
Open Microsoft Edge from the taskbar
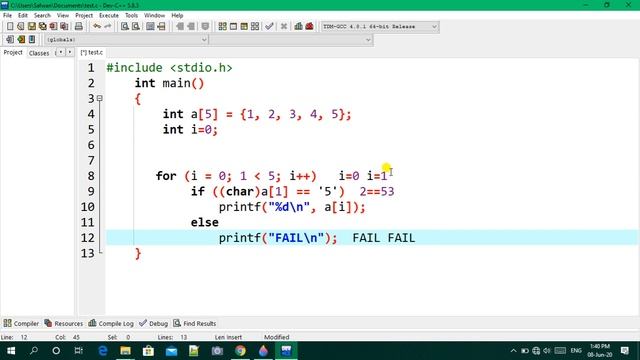coord(103,351)
